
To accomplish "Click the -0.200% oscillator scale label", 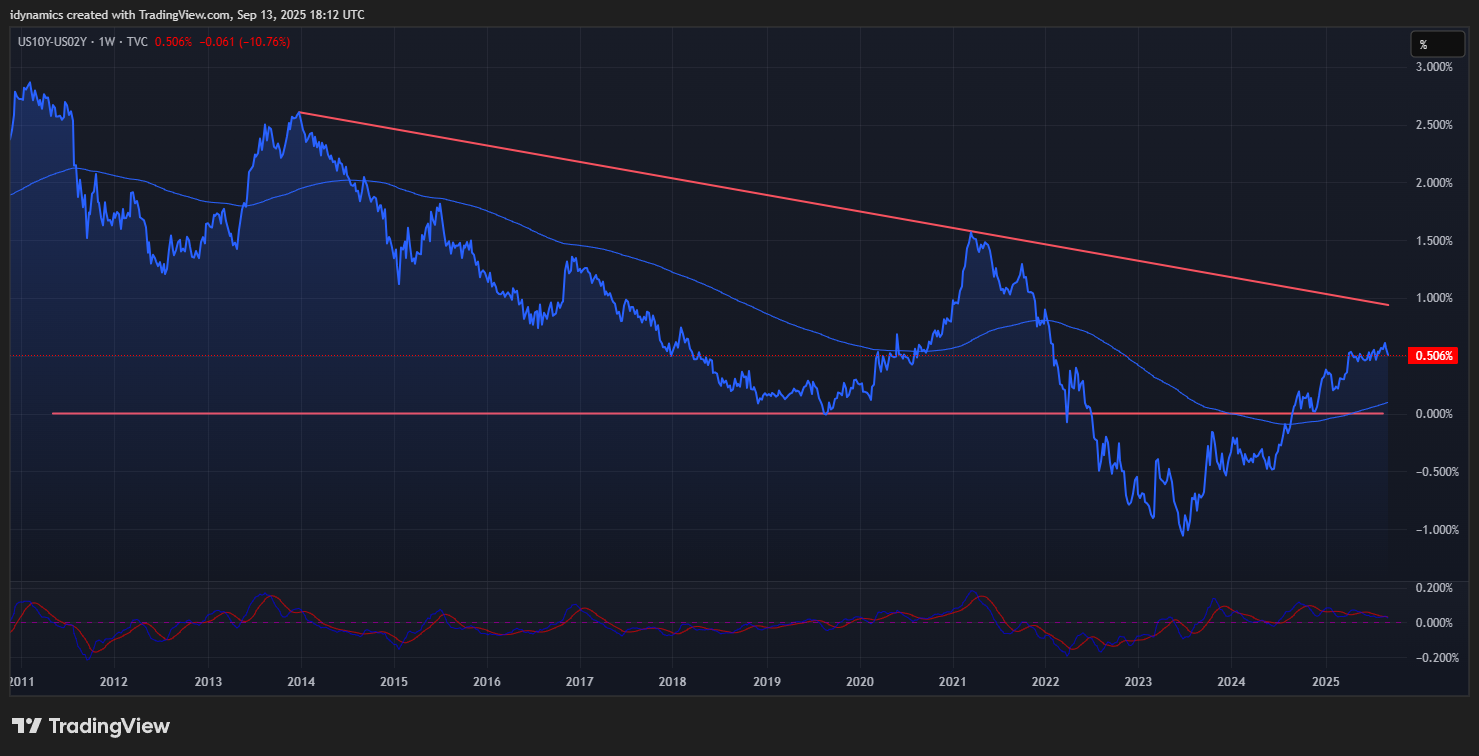I will [x=1430, y=657].
